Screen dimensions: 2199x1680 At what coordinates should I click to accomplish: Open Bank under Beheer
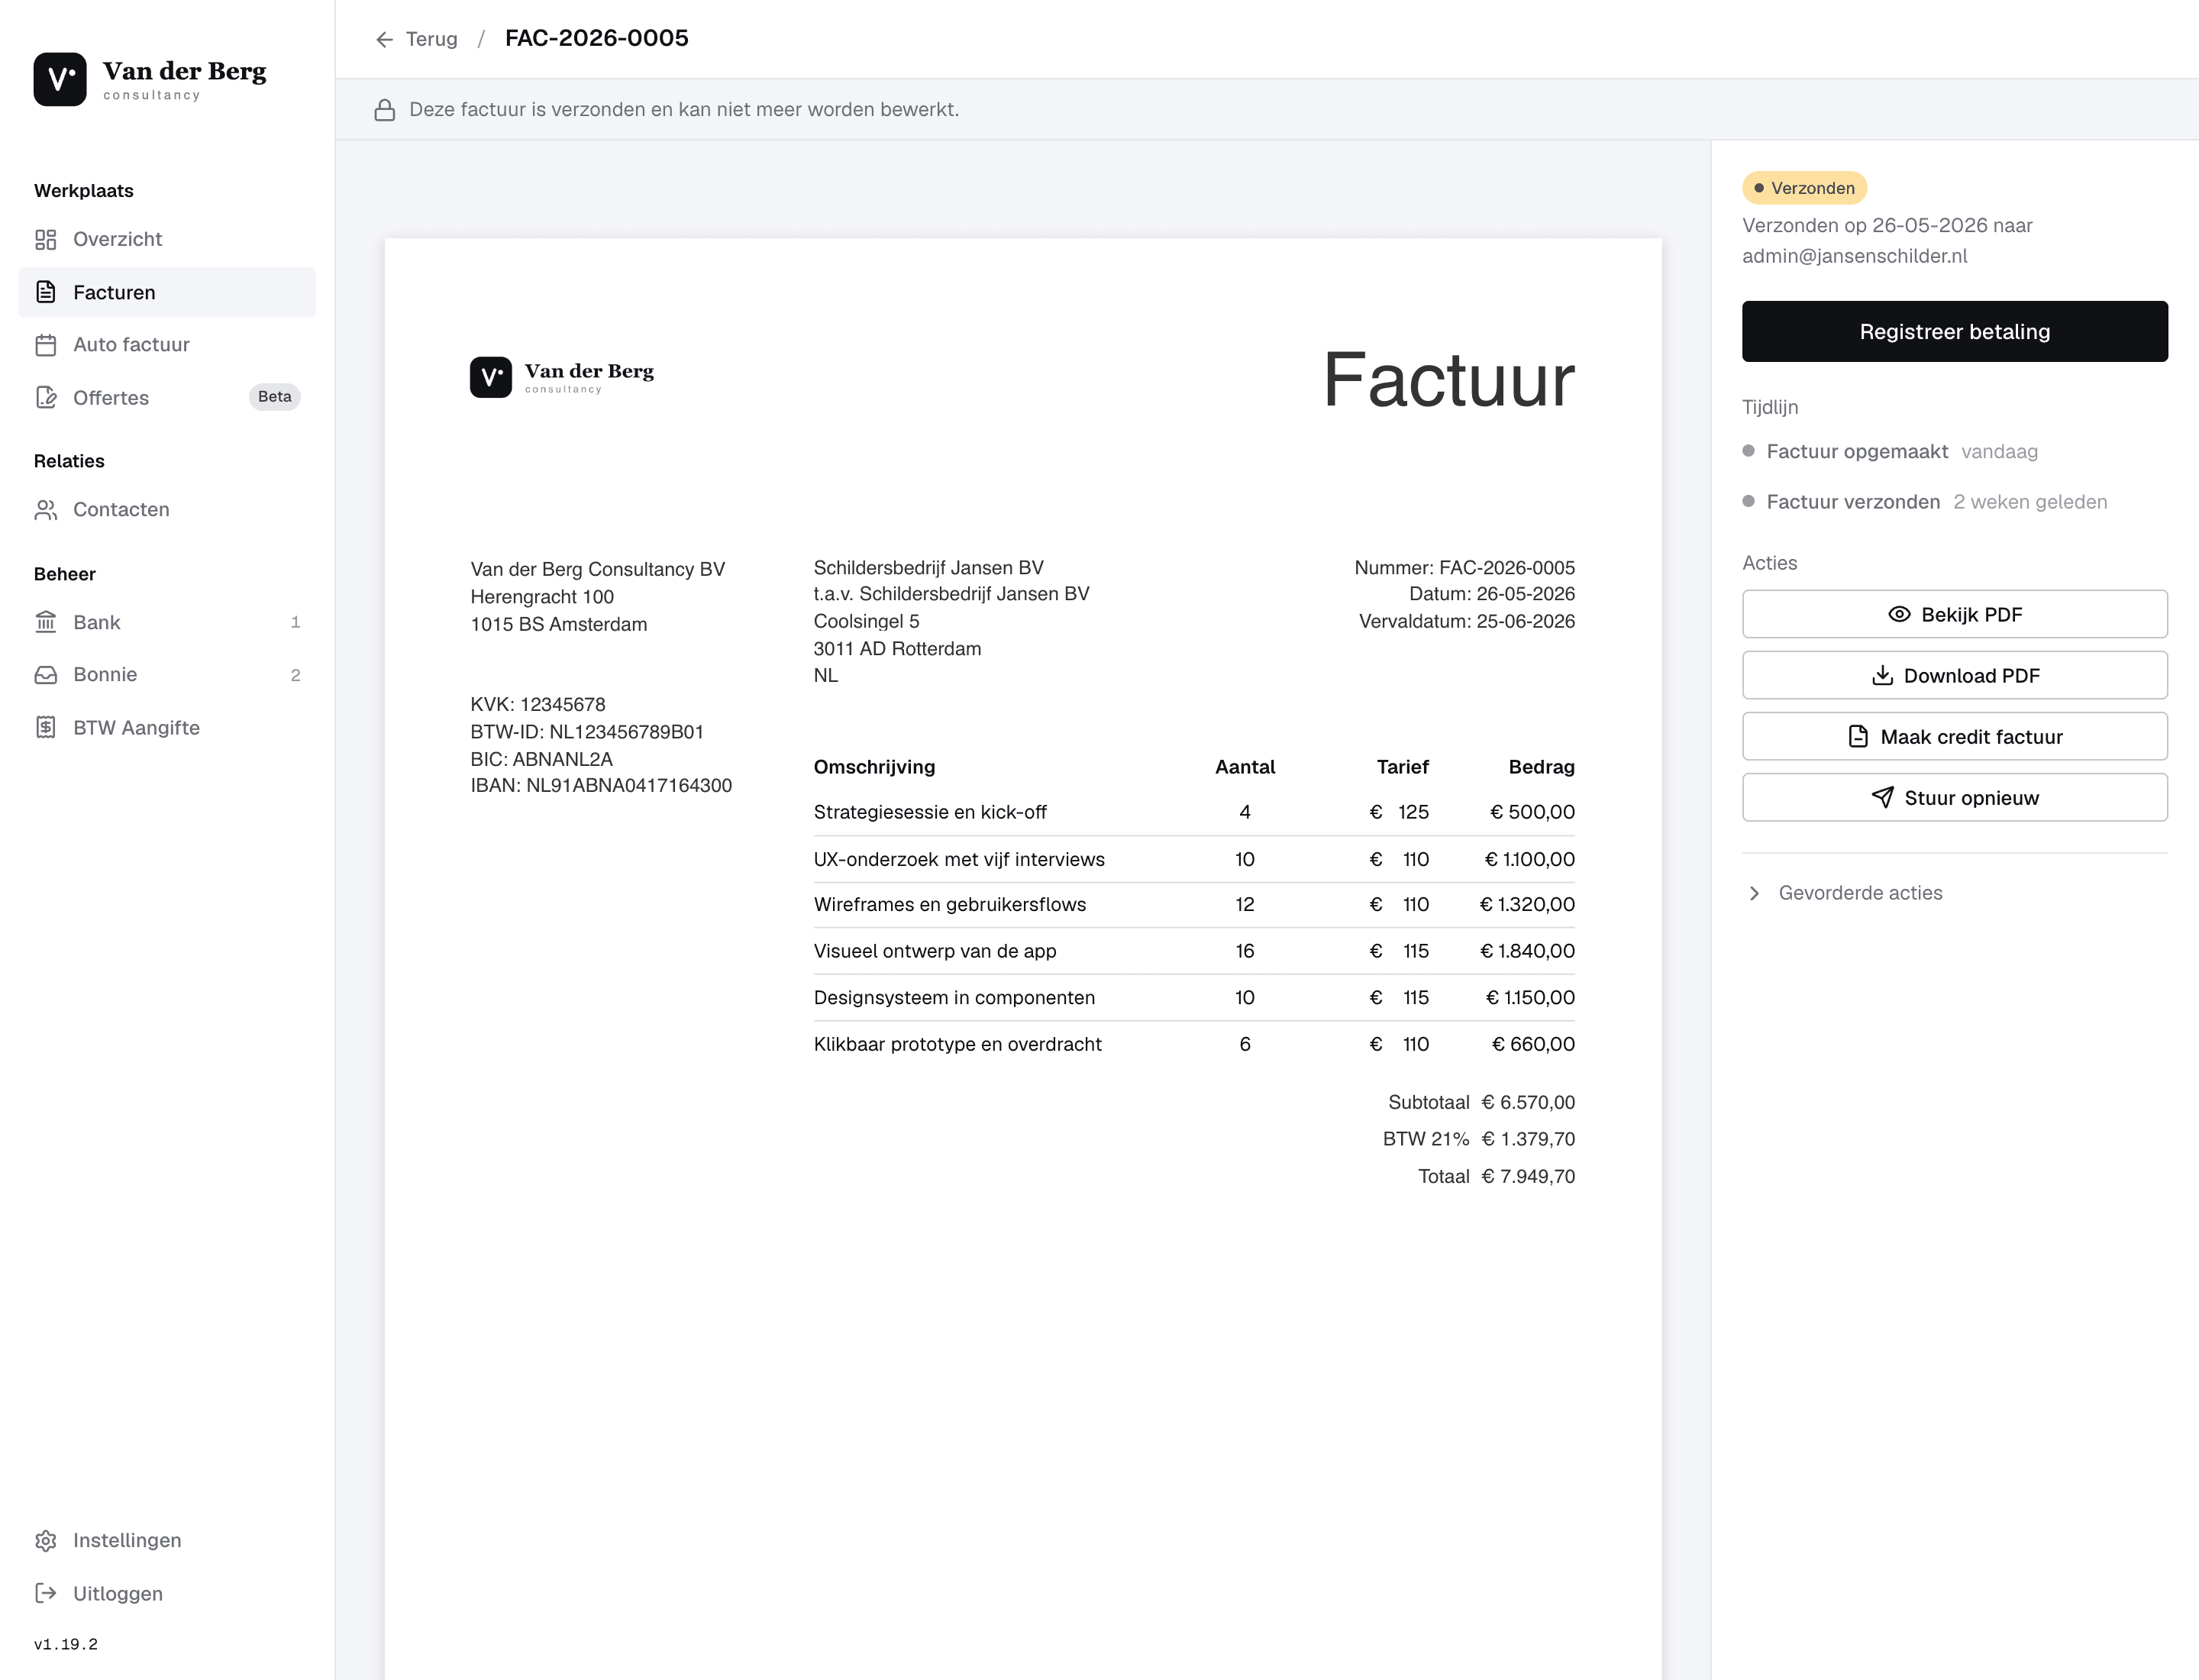coord(167,622)
